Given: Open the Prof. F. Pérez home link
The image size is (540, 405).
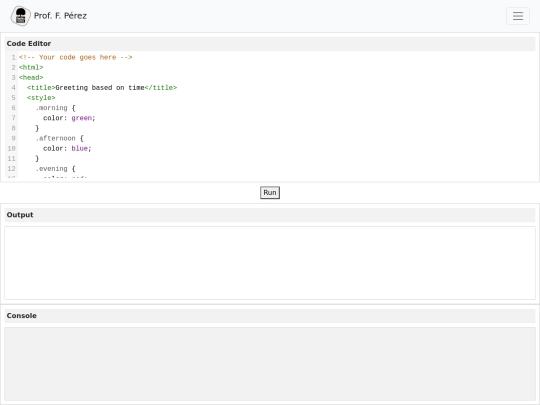Looking at the screenshot, I should pyautogui.click(x=49, y=16).
